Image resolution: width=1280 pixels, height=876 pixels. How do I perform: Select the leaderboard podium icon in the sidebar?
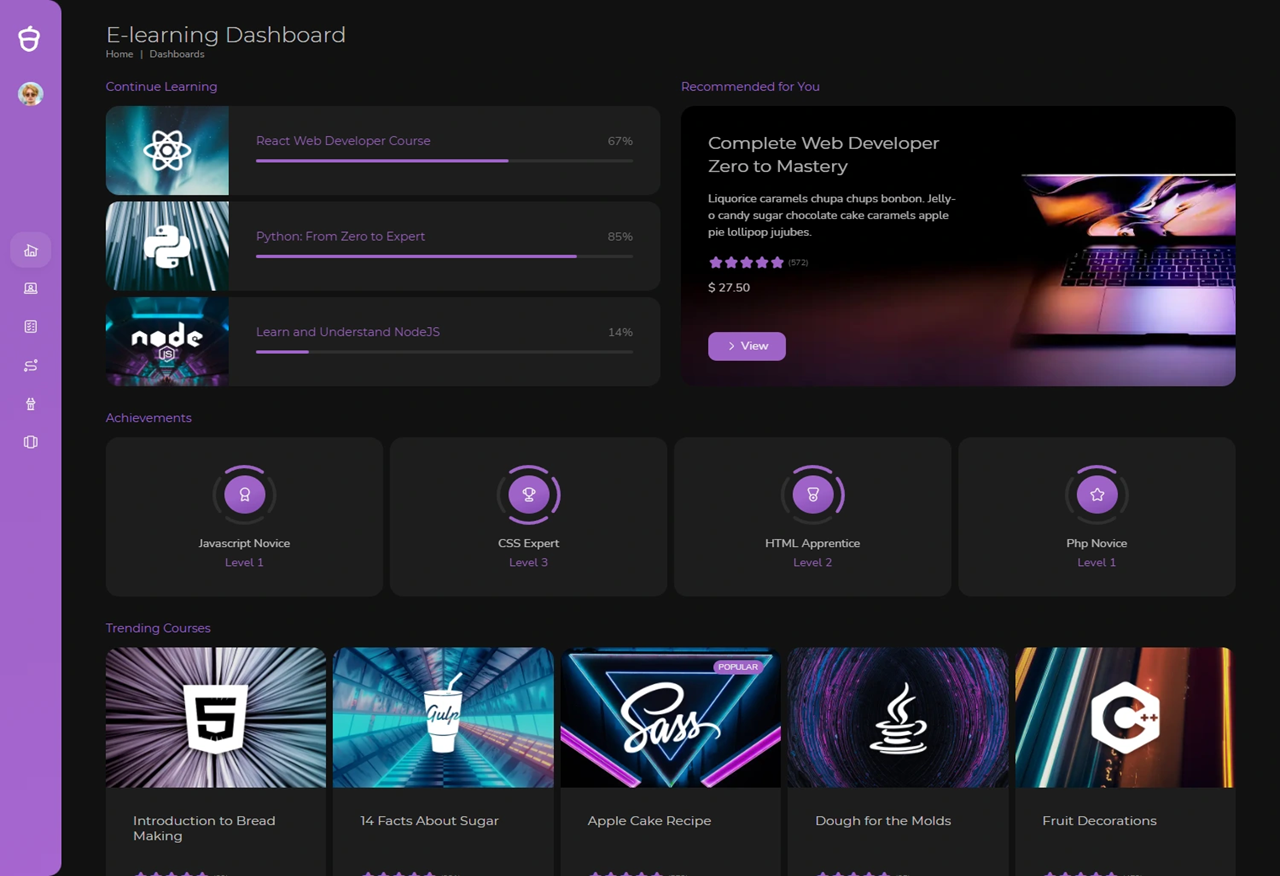point(30,403)
